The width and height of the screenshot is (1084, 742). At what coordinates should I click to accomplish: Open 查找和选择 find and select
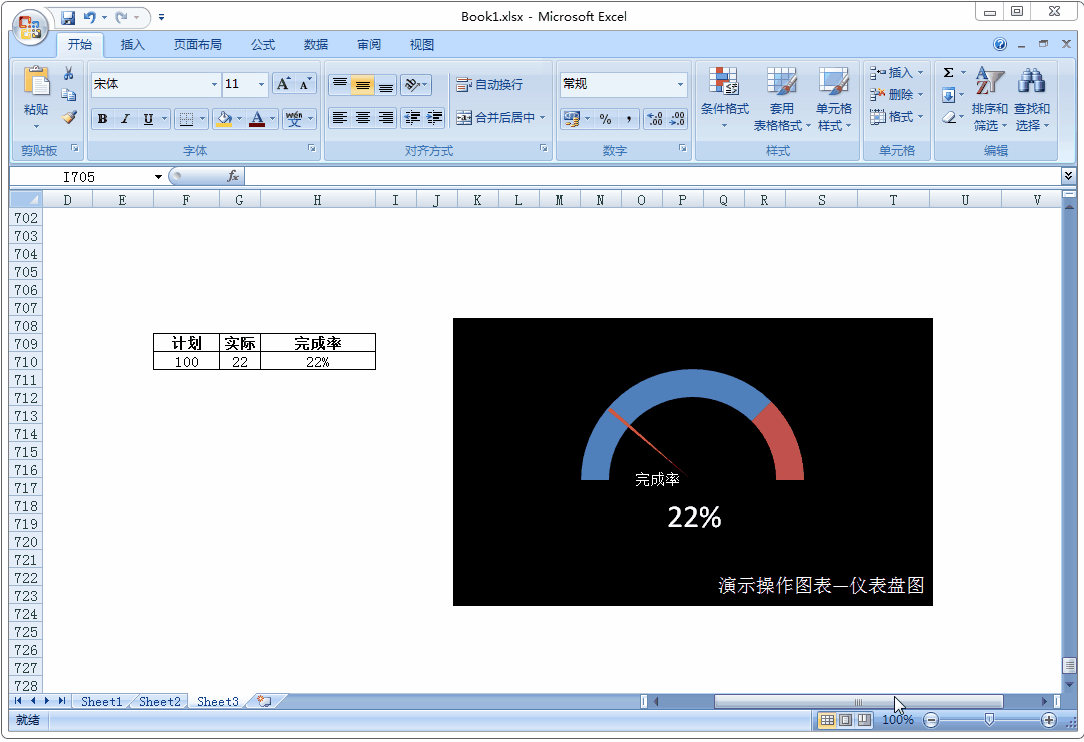point(1031,99)
